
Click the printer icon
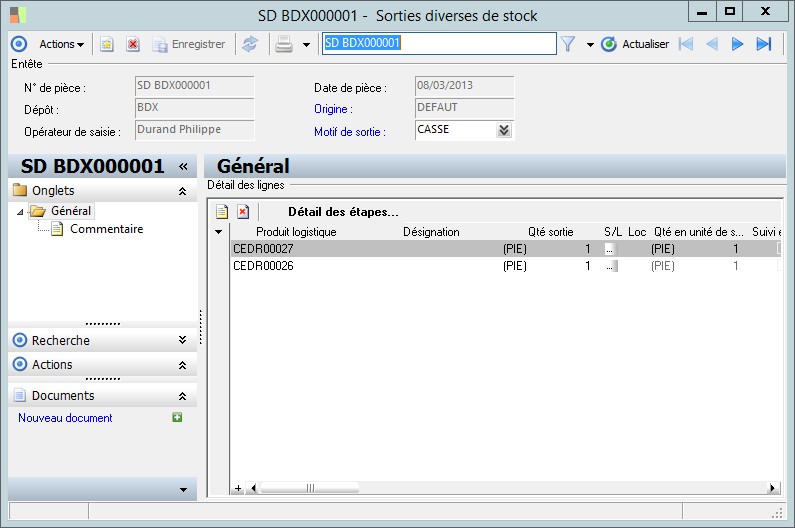(284, 45)
